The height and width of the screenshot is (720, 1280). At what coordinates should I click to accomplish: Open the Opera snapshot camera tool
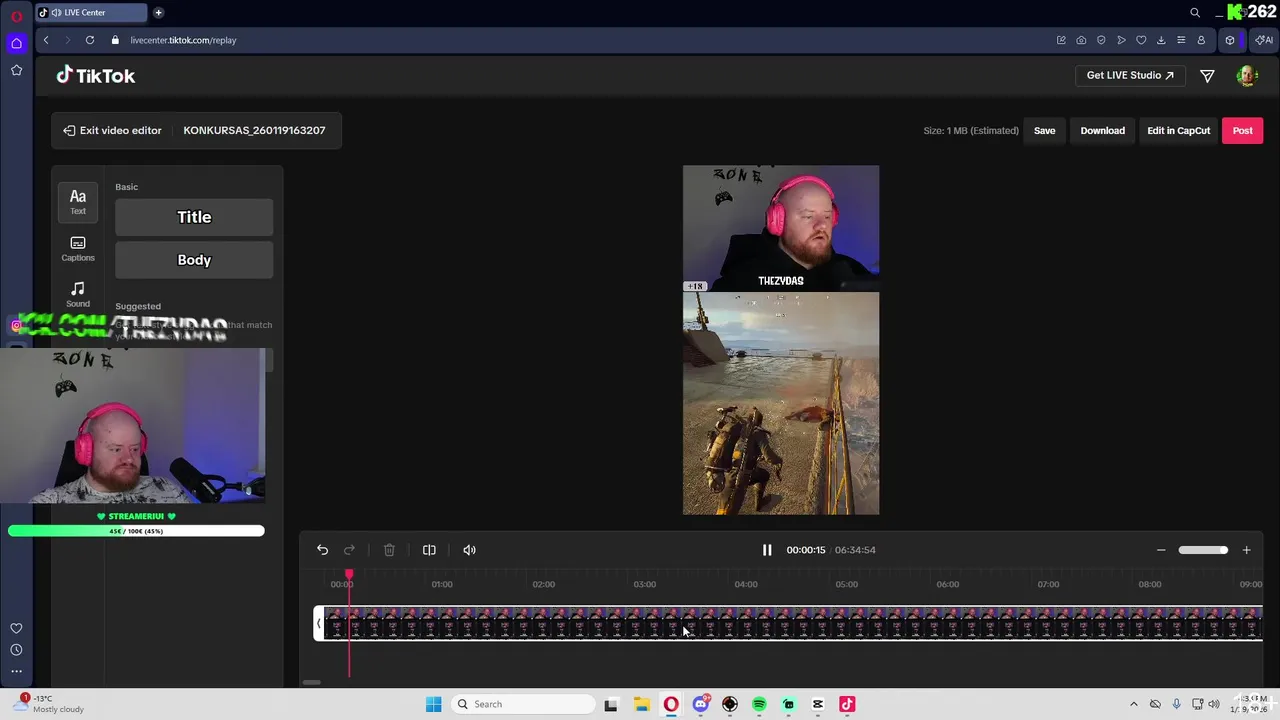(x=1081, y=40)
